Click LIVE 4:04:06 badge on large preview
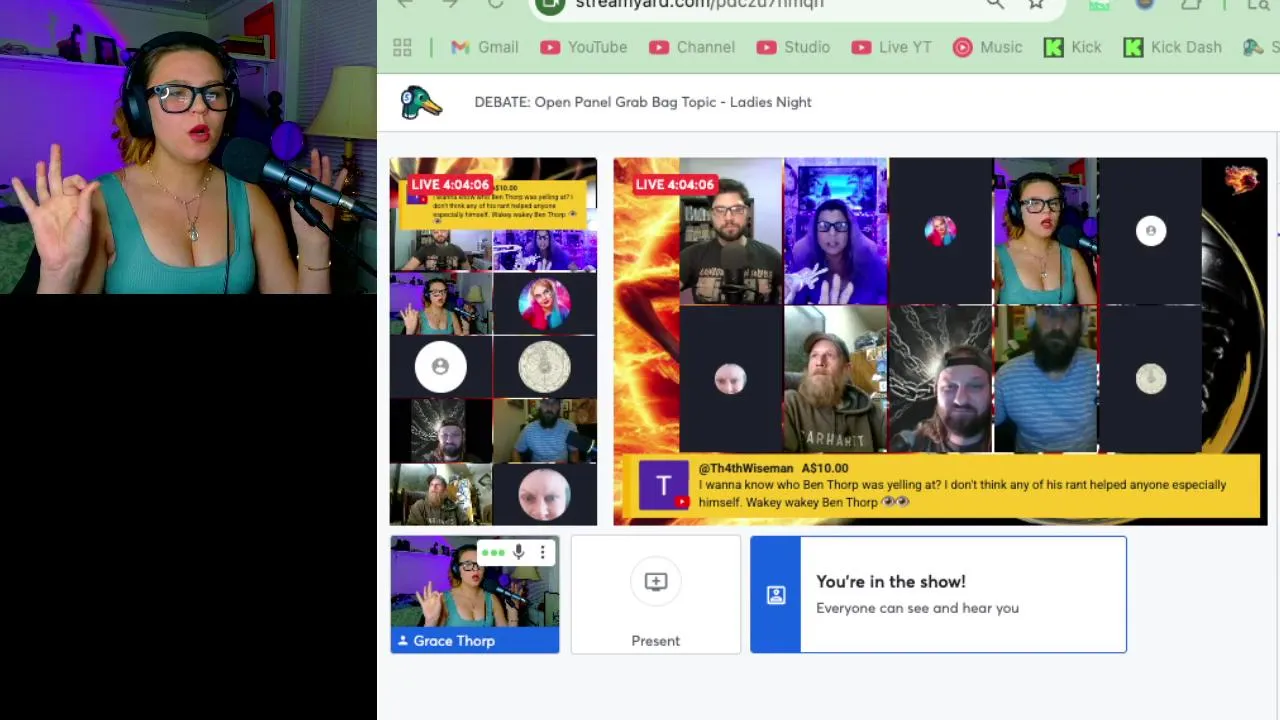Image resolution: width=1280 pixels, height=720 pixels. tap(675, 184)
